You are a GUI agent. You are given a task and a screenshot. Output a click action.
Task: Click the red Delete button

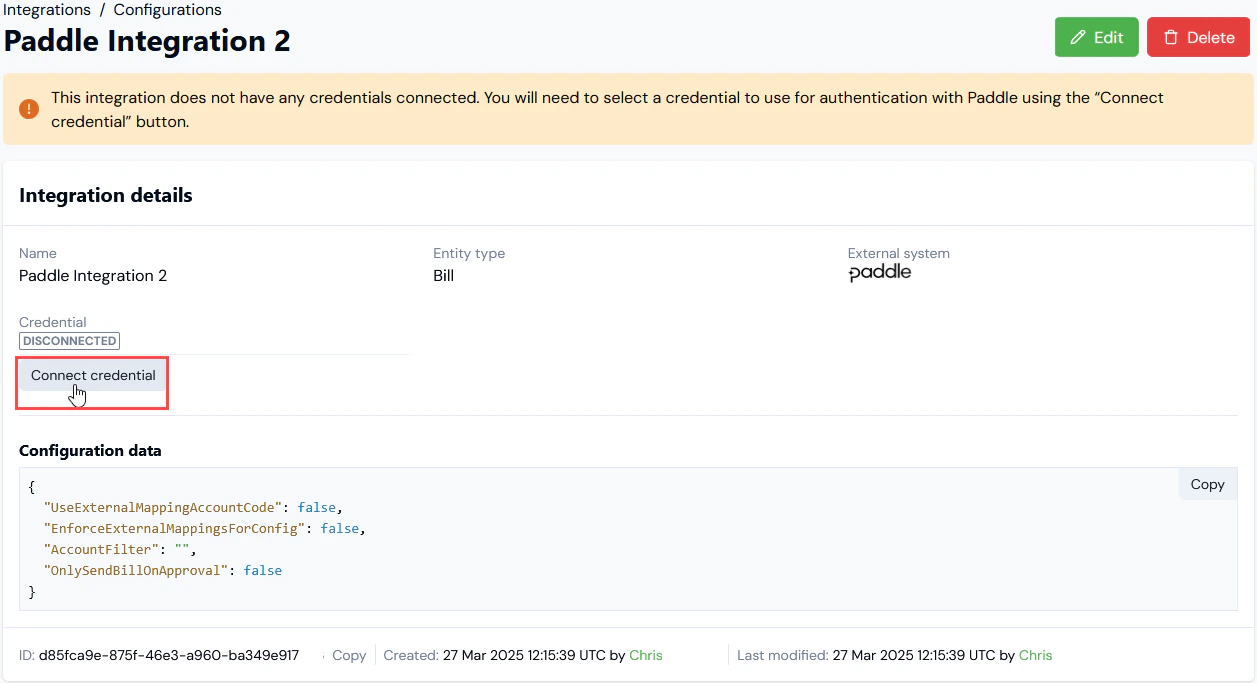[x=1198, y=37]
